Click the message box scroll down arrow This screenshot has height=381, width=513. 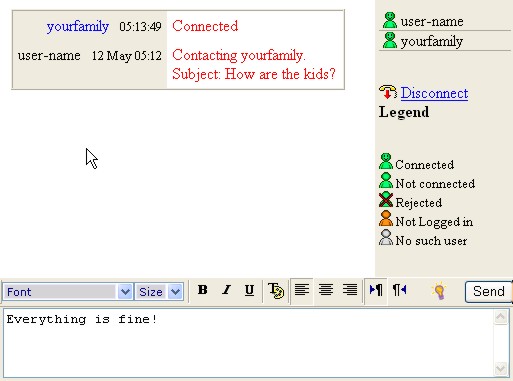coord(501,368)
